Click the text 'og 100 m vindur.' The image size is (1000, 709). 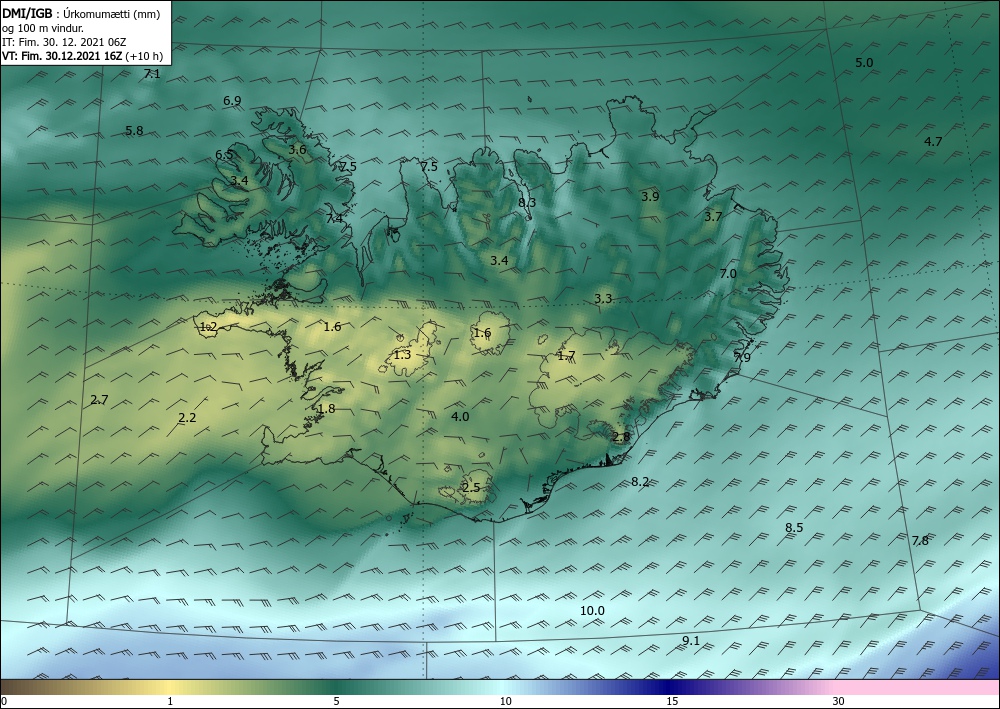pos(43,28)
